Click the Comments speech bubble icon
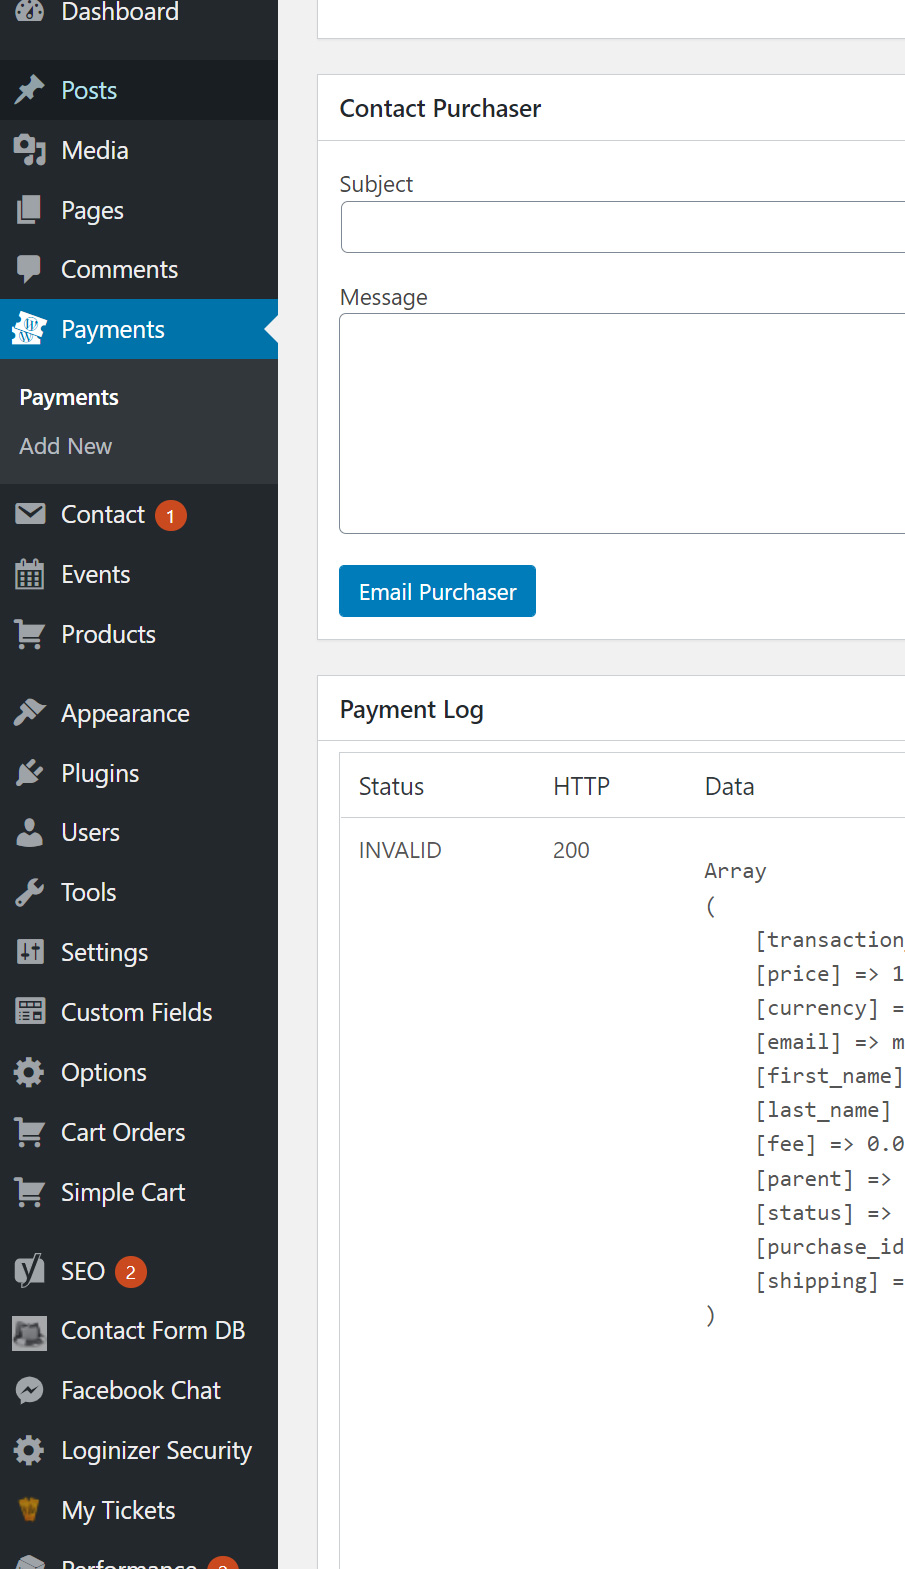Screen dimensions: 905x1569 29,269
